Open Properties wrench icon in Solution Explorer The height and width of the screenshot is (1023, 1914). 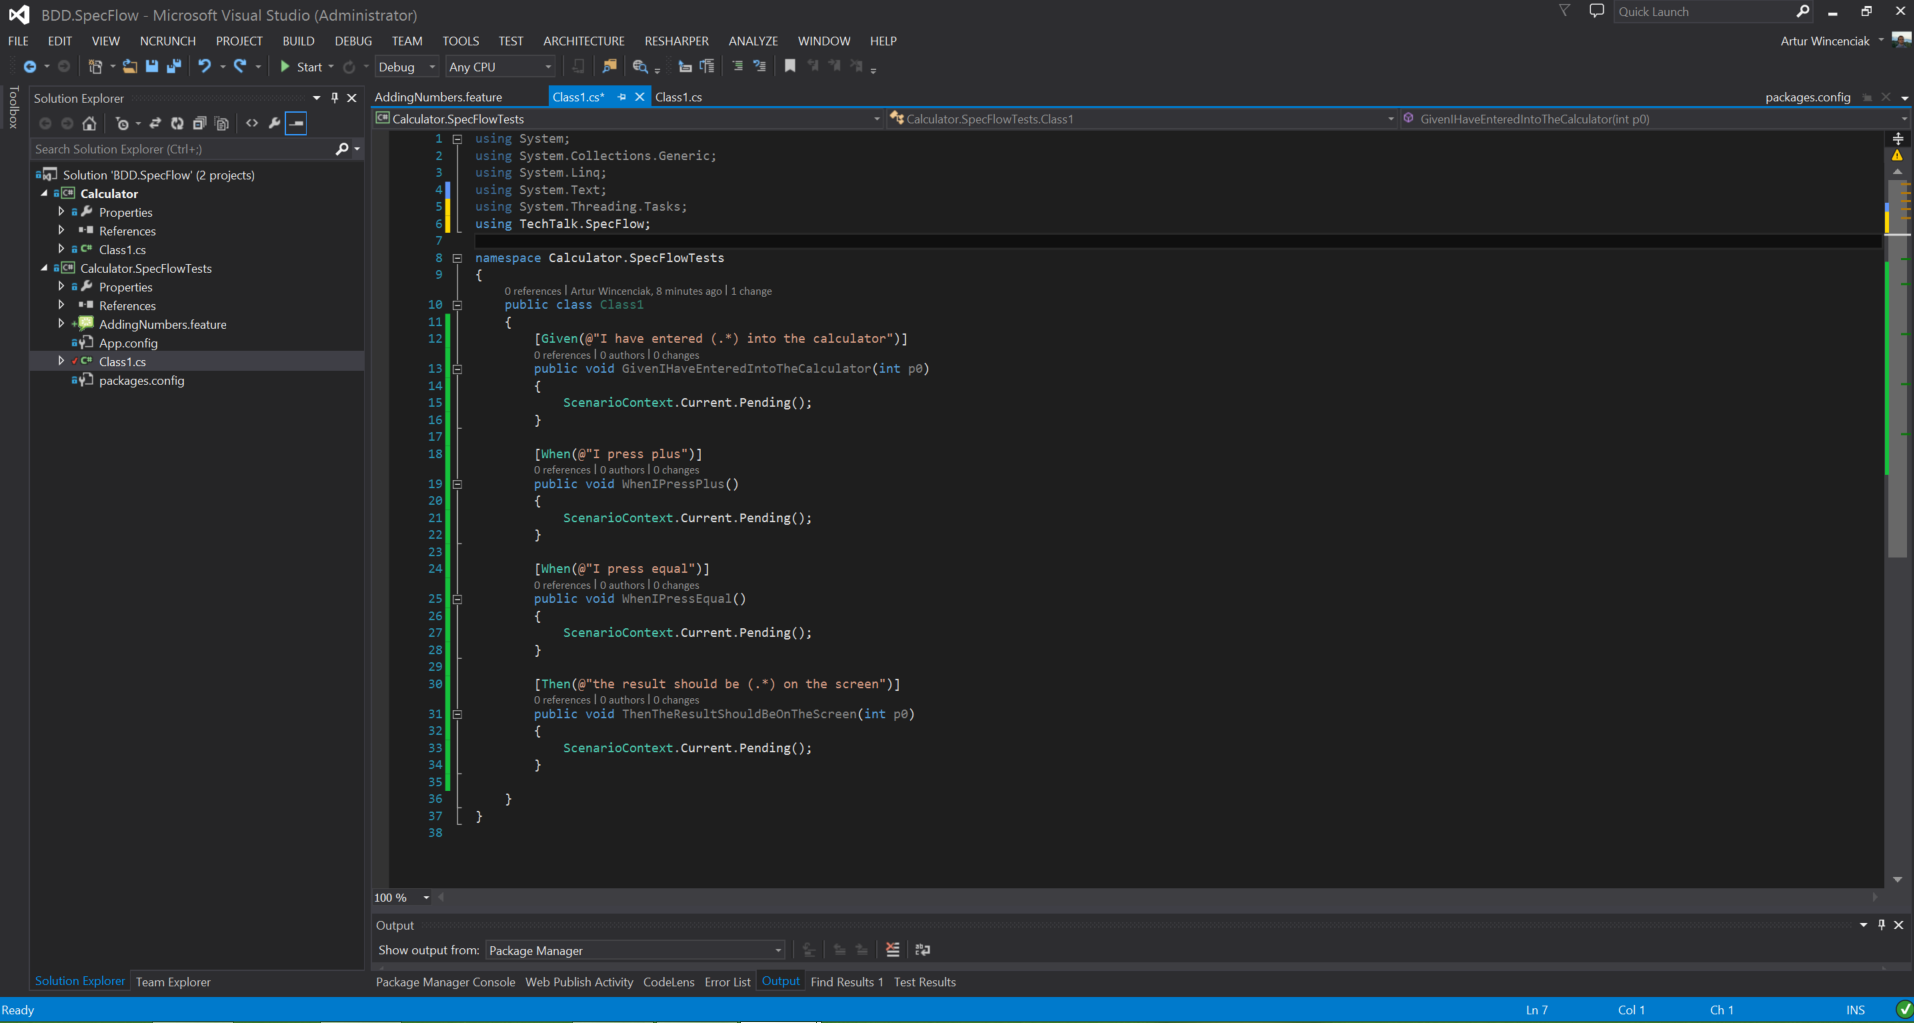click(x=274, y=124)
